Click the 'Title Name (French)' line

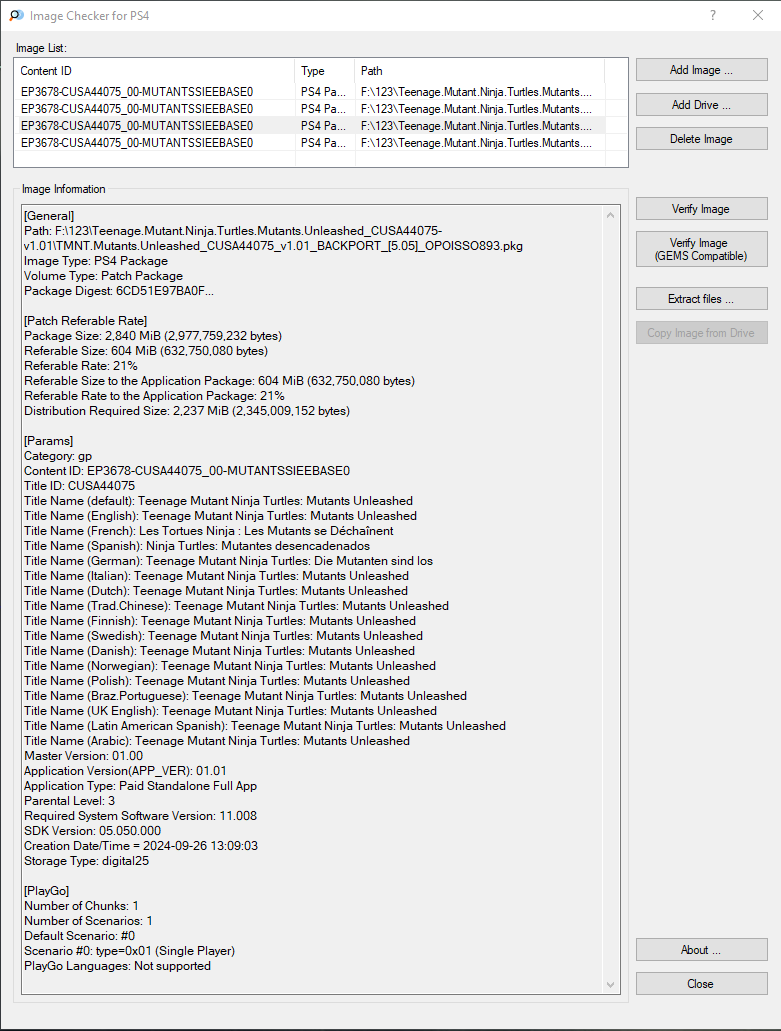pos(208,531)
